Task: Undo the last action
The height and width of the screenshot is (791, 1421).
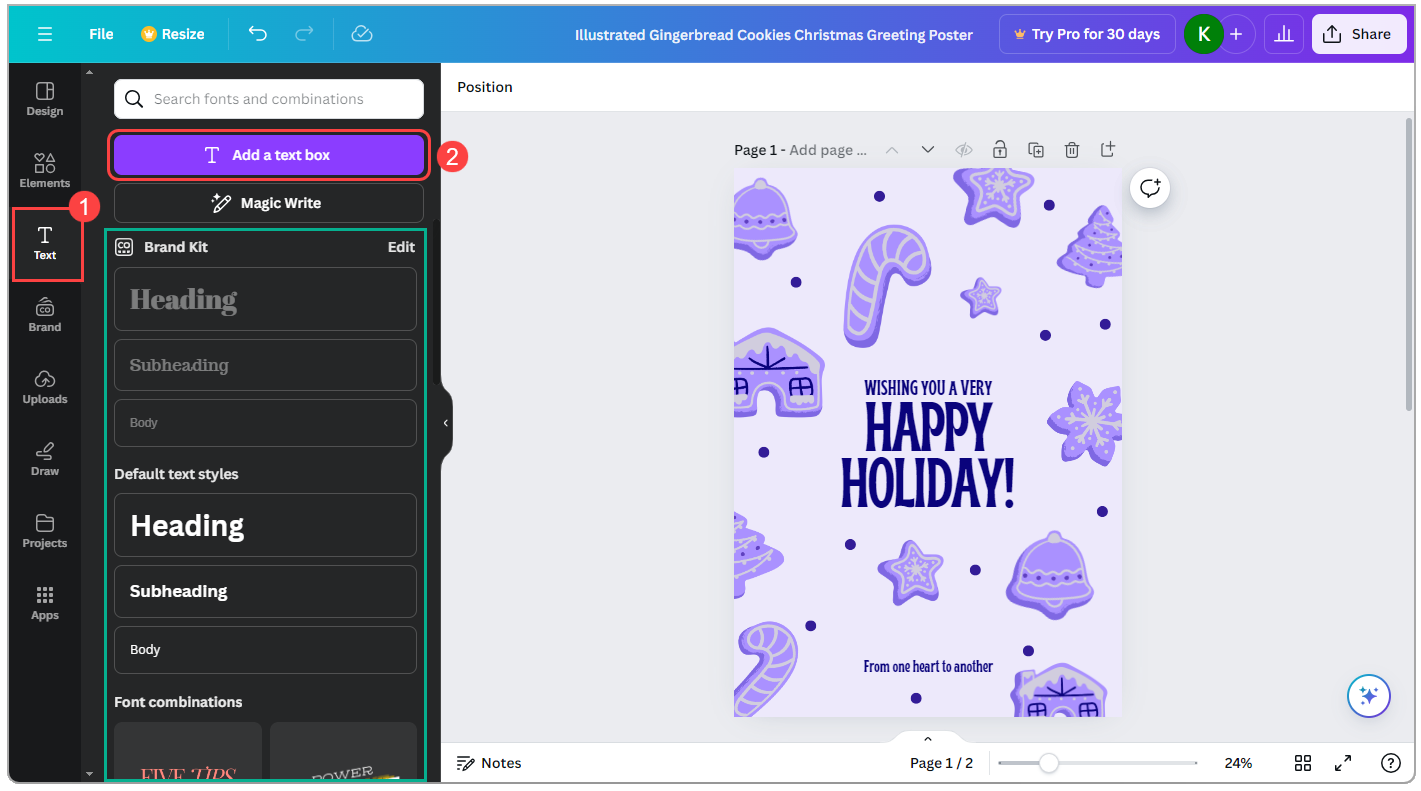Action: pos(258,33)
